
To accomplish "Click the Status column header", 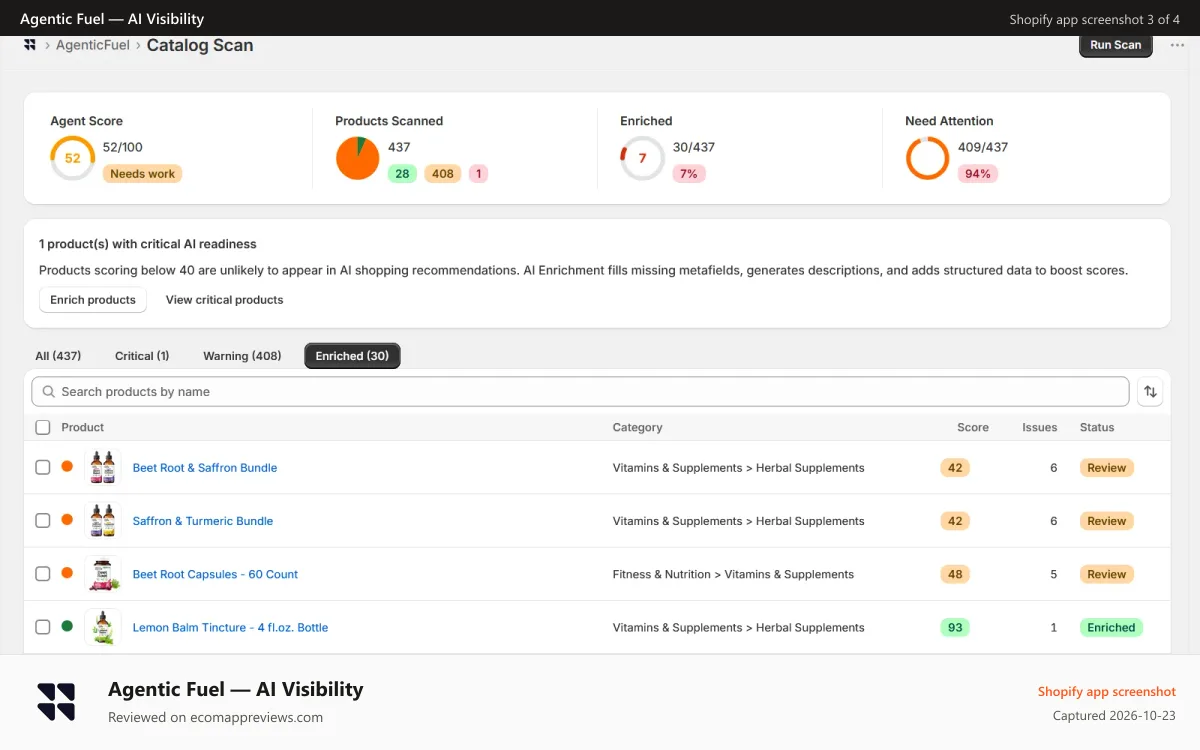I will click(x=1097, y=427).
